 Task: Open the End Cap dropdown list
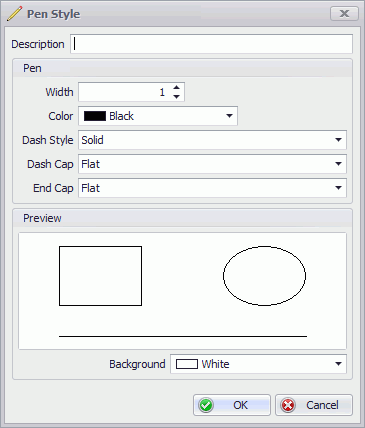click(x=338, y=188)
